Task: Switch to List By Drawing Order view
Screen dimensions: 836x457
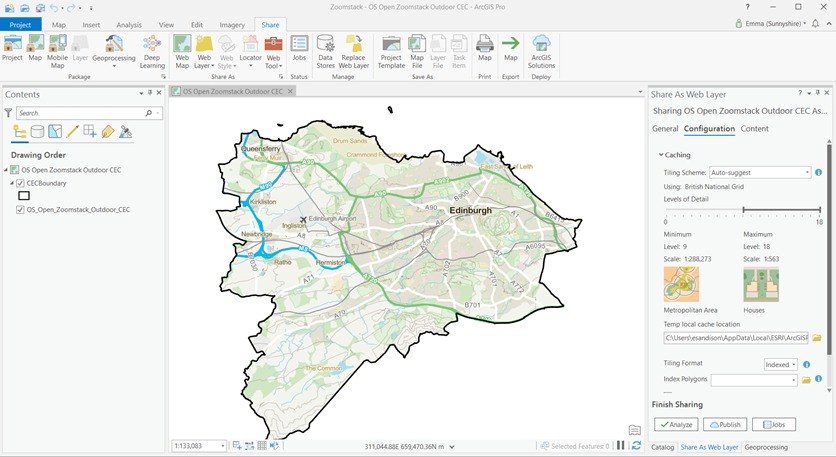Action: (x=20, y=132)
